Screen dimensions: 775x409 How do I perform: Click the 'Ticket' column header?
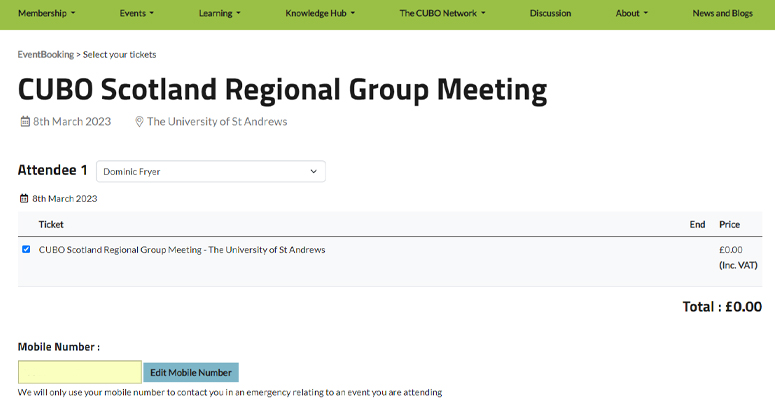51,225
